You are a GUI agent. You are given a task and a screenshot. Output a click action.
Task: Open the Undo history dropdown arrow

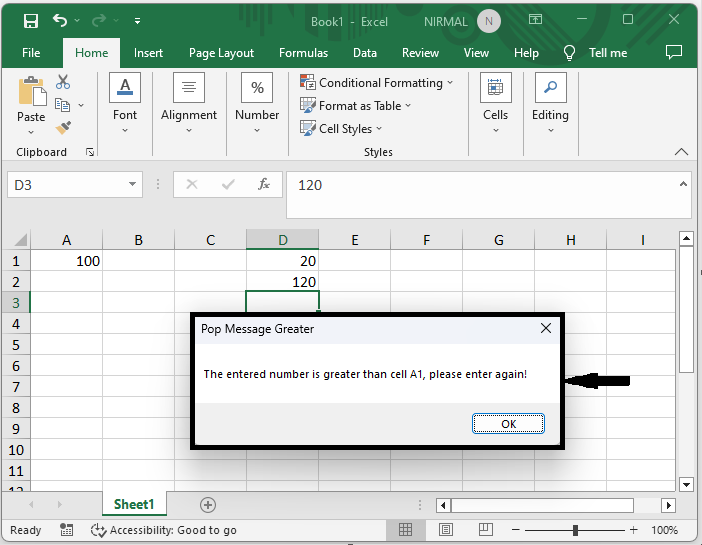pos(77,21)
